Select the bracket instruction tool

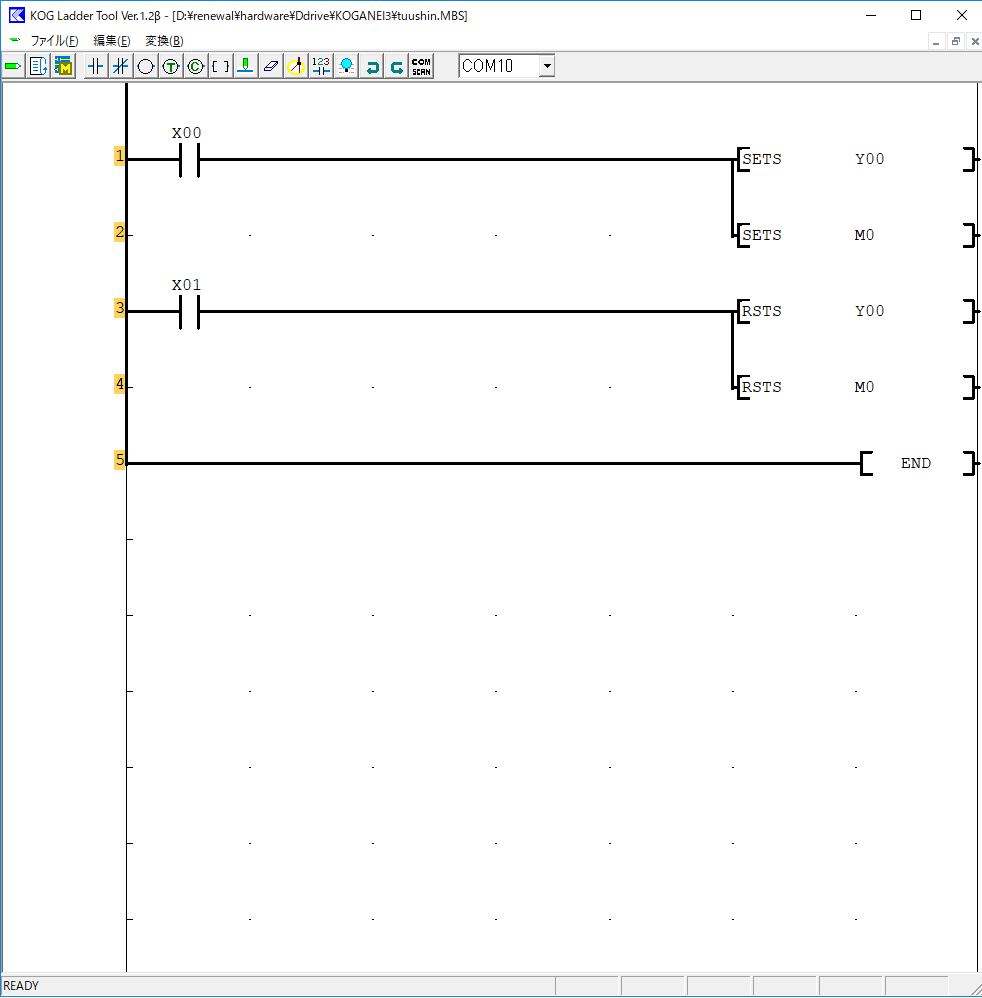click(x=220, y=67)
